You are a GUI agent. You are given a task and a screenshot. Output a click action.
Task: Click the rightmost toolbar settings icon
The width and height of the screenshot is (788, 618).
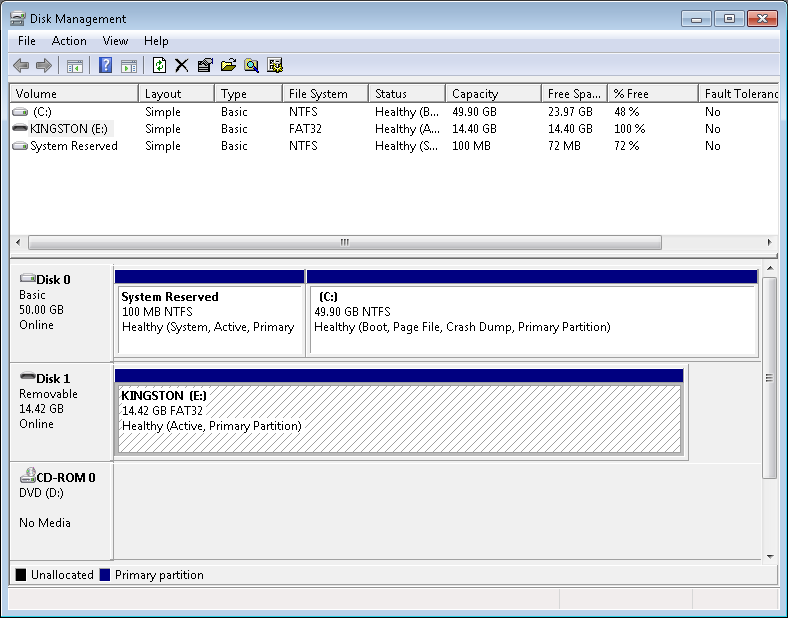pyautogui.click(x=275, y=66)
